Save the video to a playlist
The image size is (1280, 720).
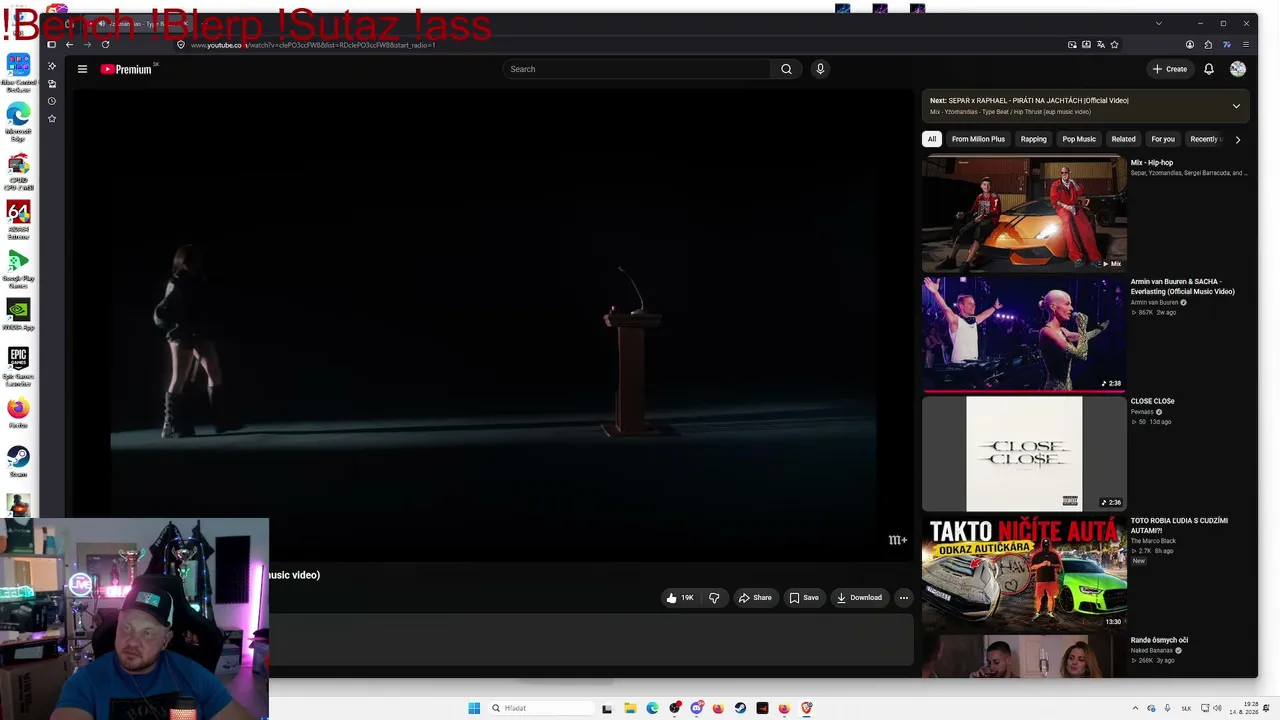[804, 598]
